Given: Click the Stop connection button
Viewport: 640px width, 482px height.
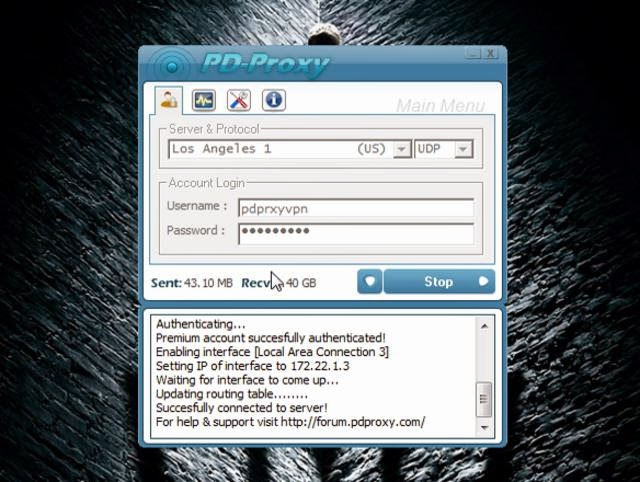Looking at the screenshot, I should (x=439, y=282).
